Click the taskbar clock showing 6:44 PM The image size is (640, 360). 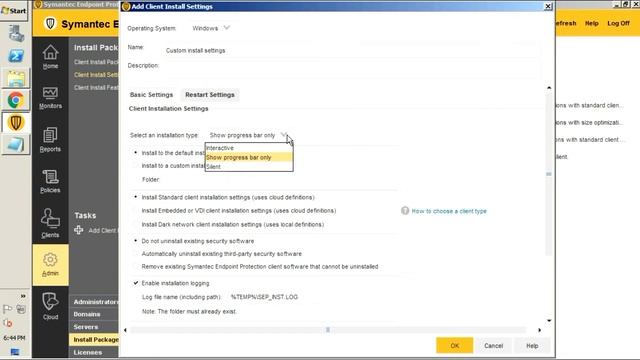coord(14,338)
